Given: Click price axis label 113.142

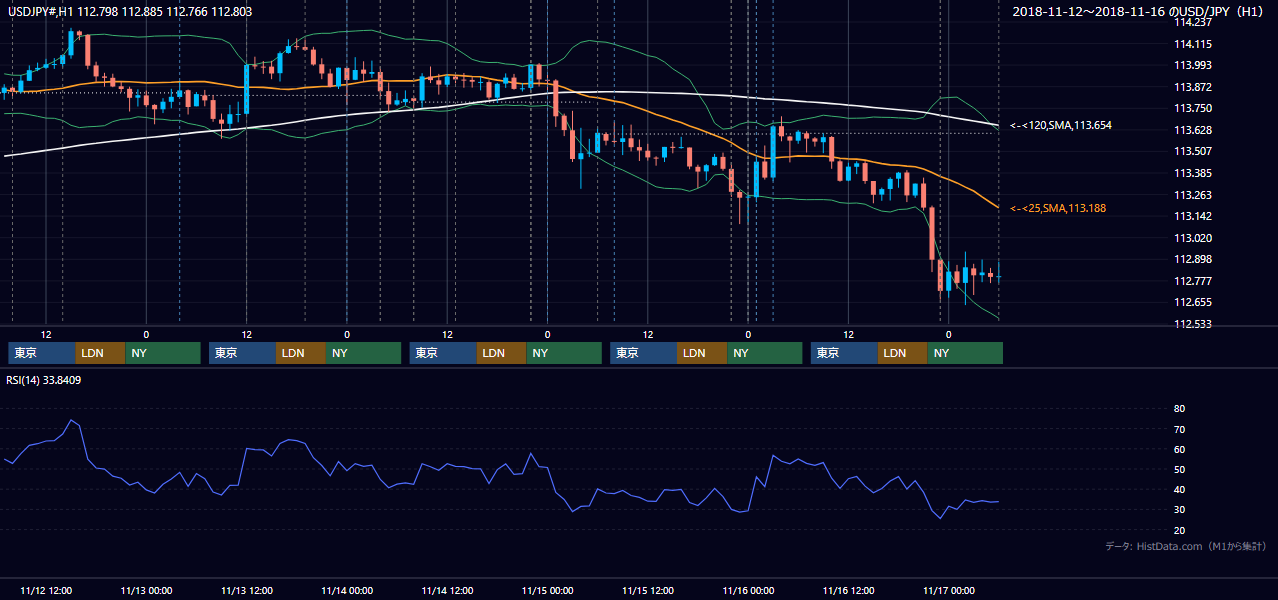Looking at the screenshot, I should click(x=1193, y=216).
